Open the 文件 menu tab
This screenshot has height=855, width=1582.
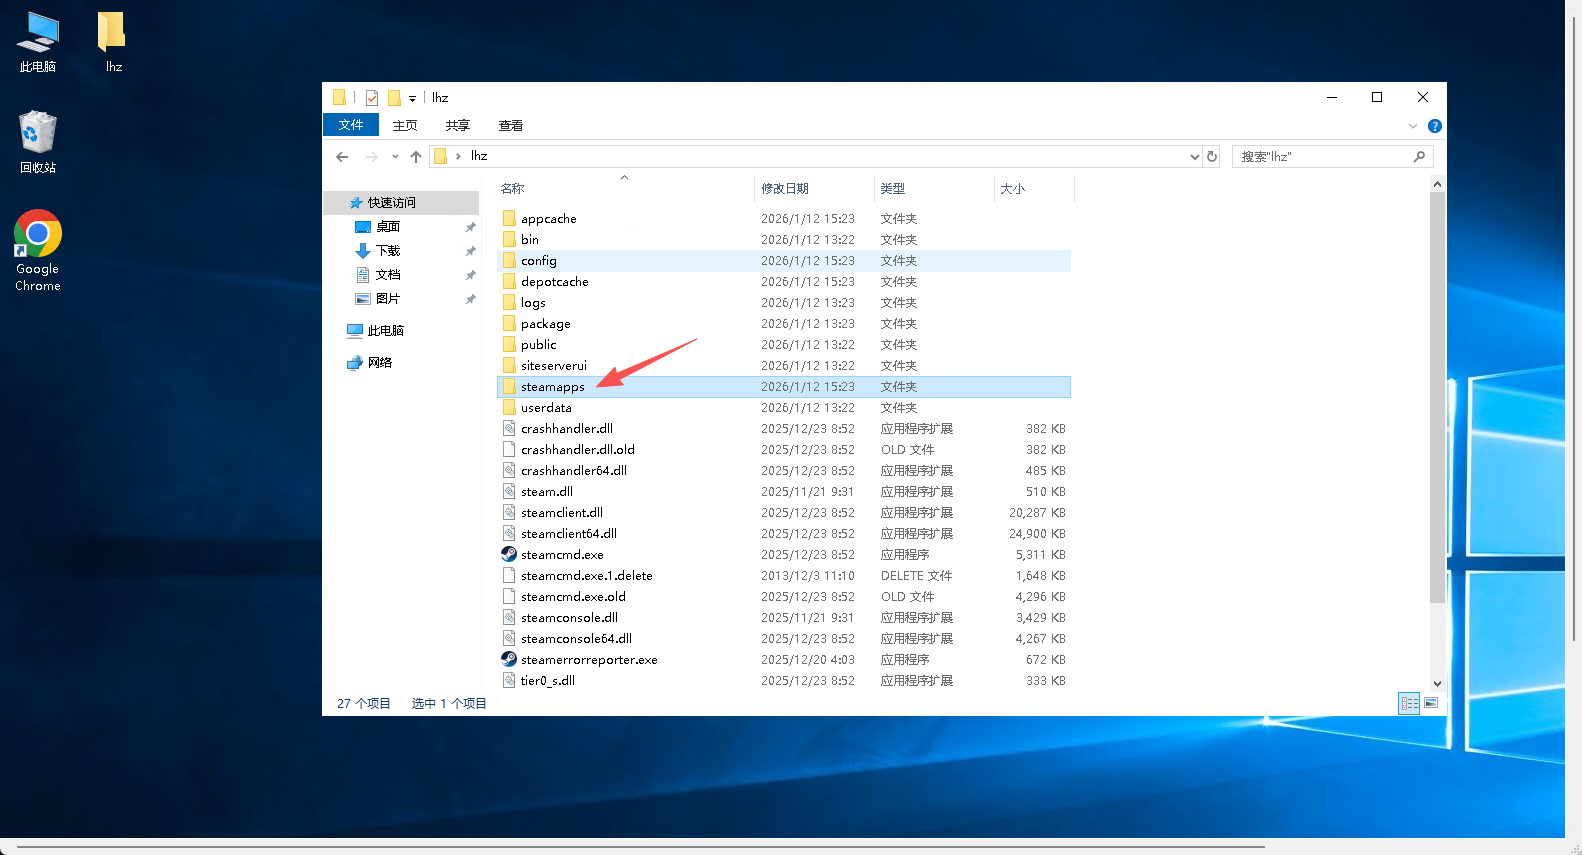[351, 125]
